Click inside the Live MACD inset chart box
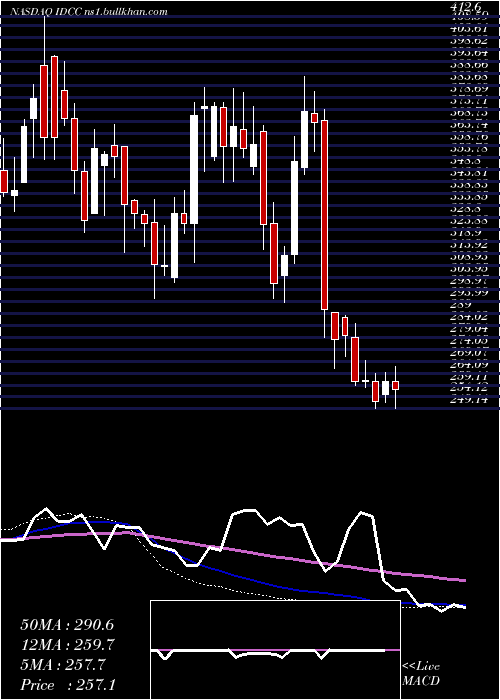The width and height of the screenshot is (500, 700). [275, 650]
